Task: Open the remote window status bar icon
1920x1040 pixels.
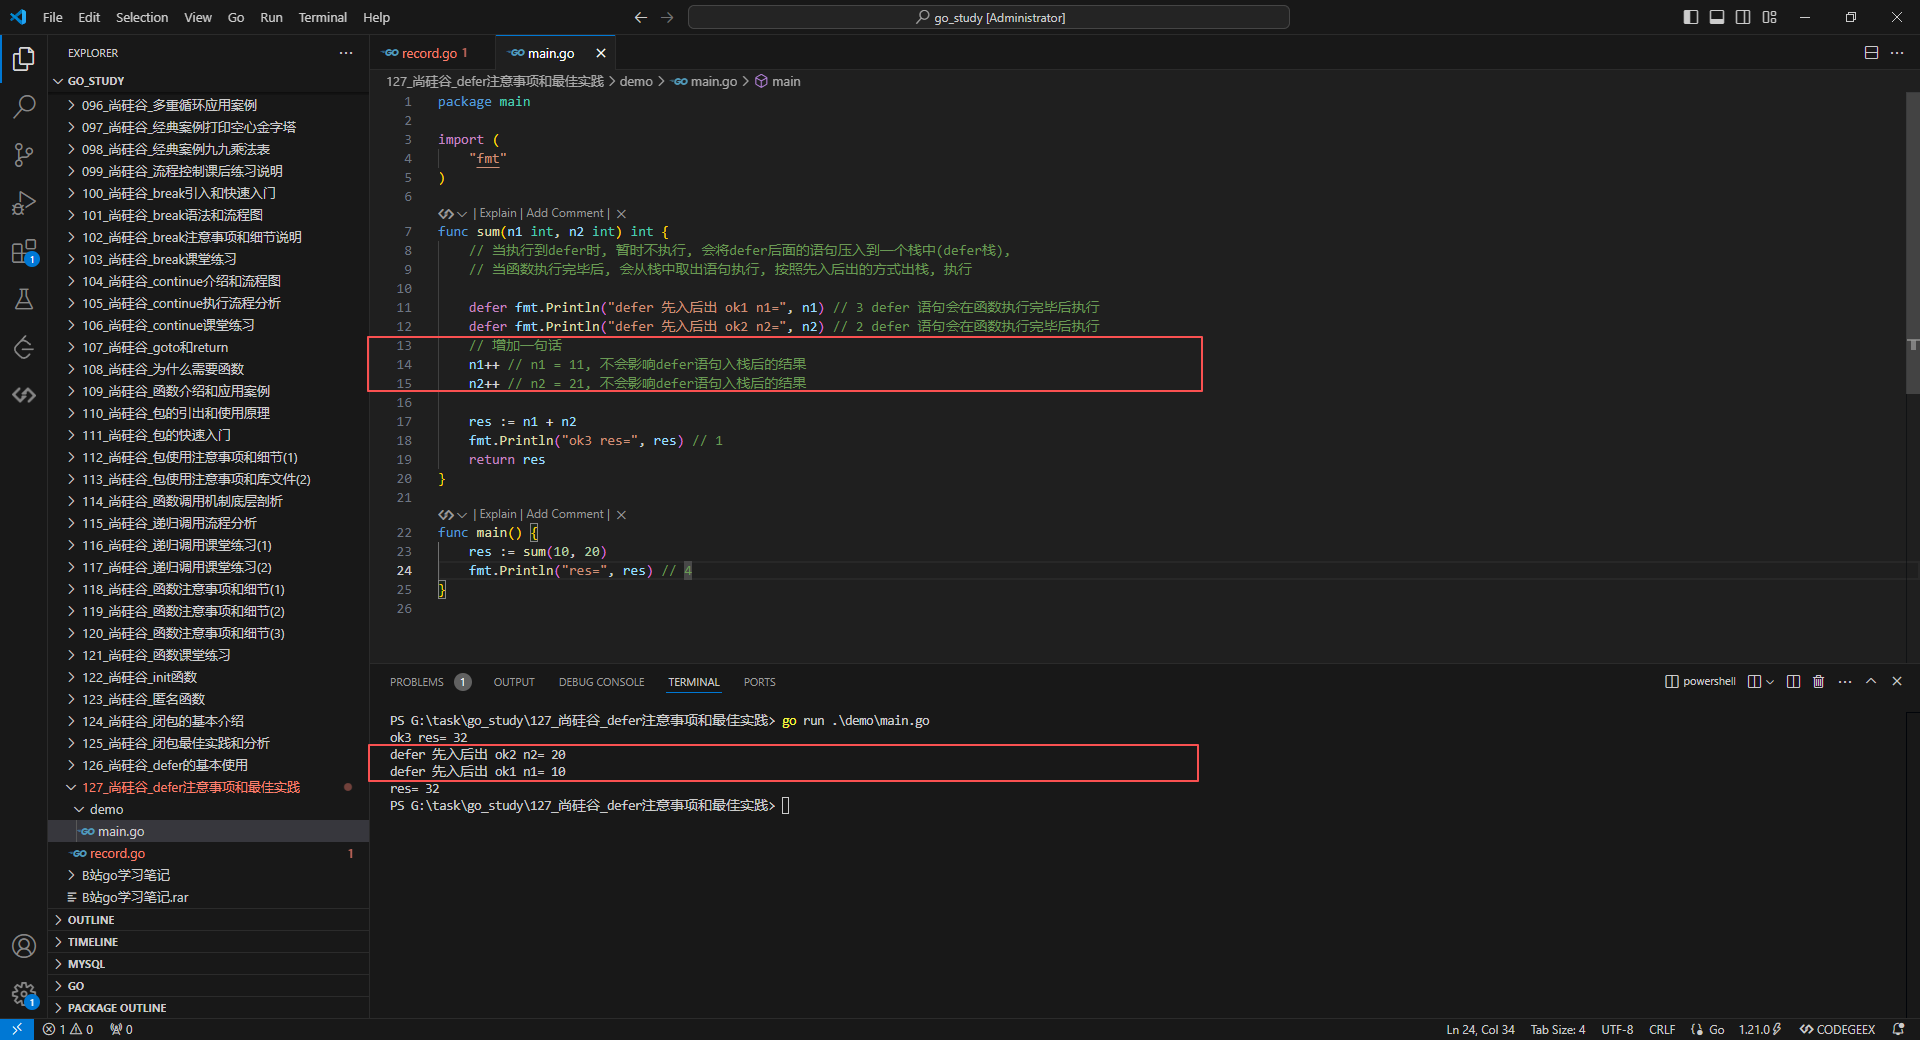Action: [x=17, y=1029]
